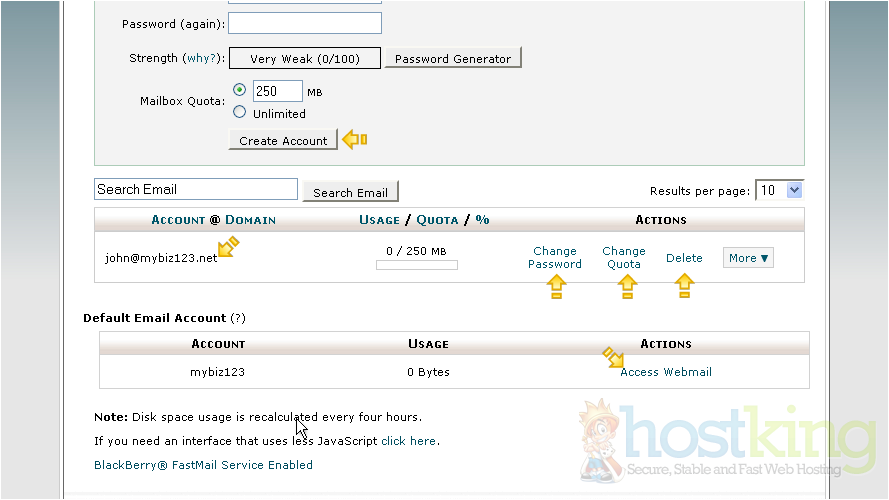Screen dimensions: 889x500
Task: Click the john mailbox usage progress bar
Action: [x=417, y=265]
